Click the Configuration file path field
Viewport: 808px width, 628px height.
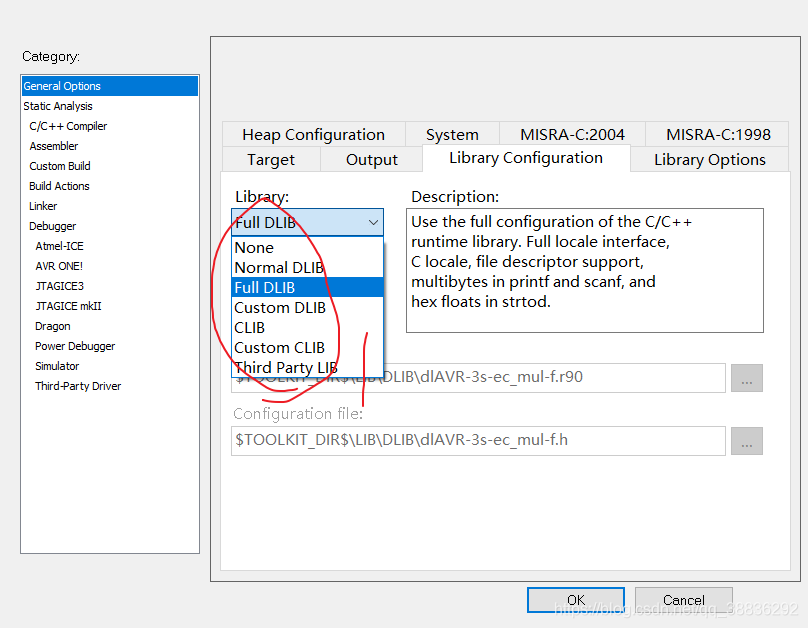[x=478, y=440]
